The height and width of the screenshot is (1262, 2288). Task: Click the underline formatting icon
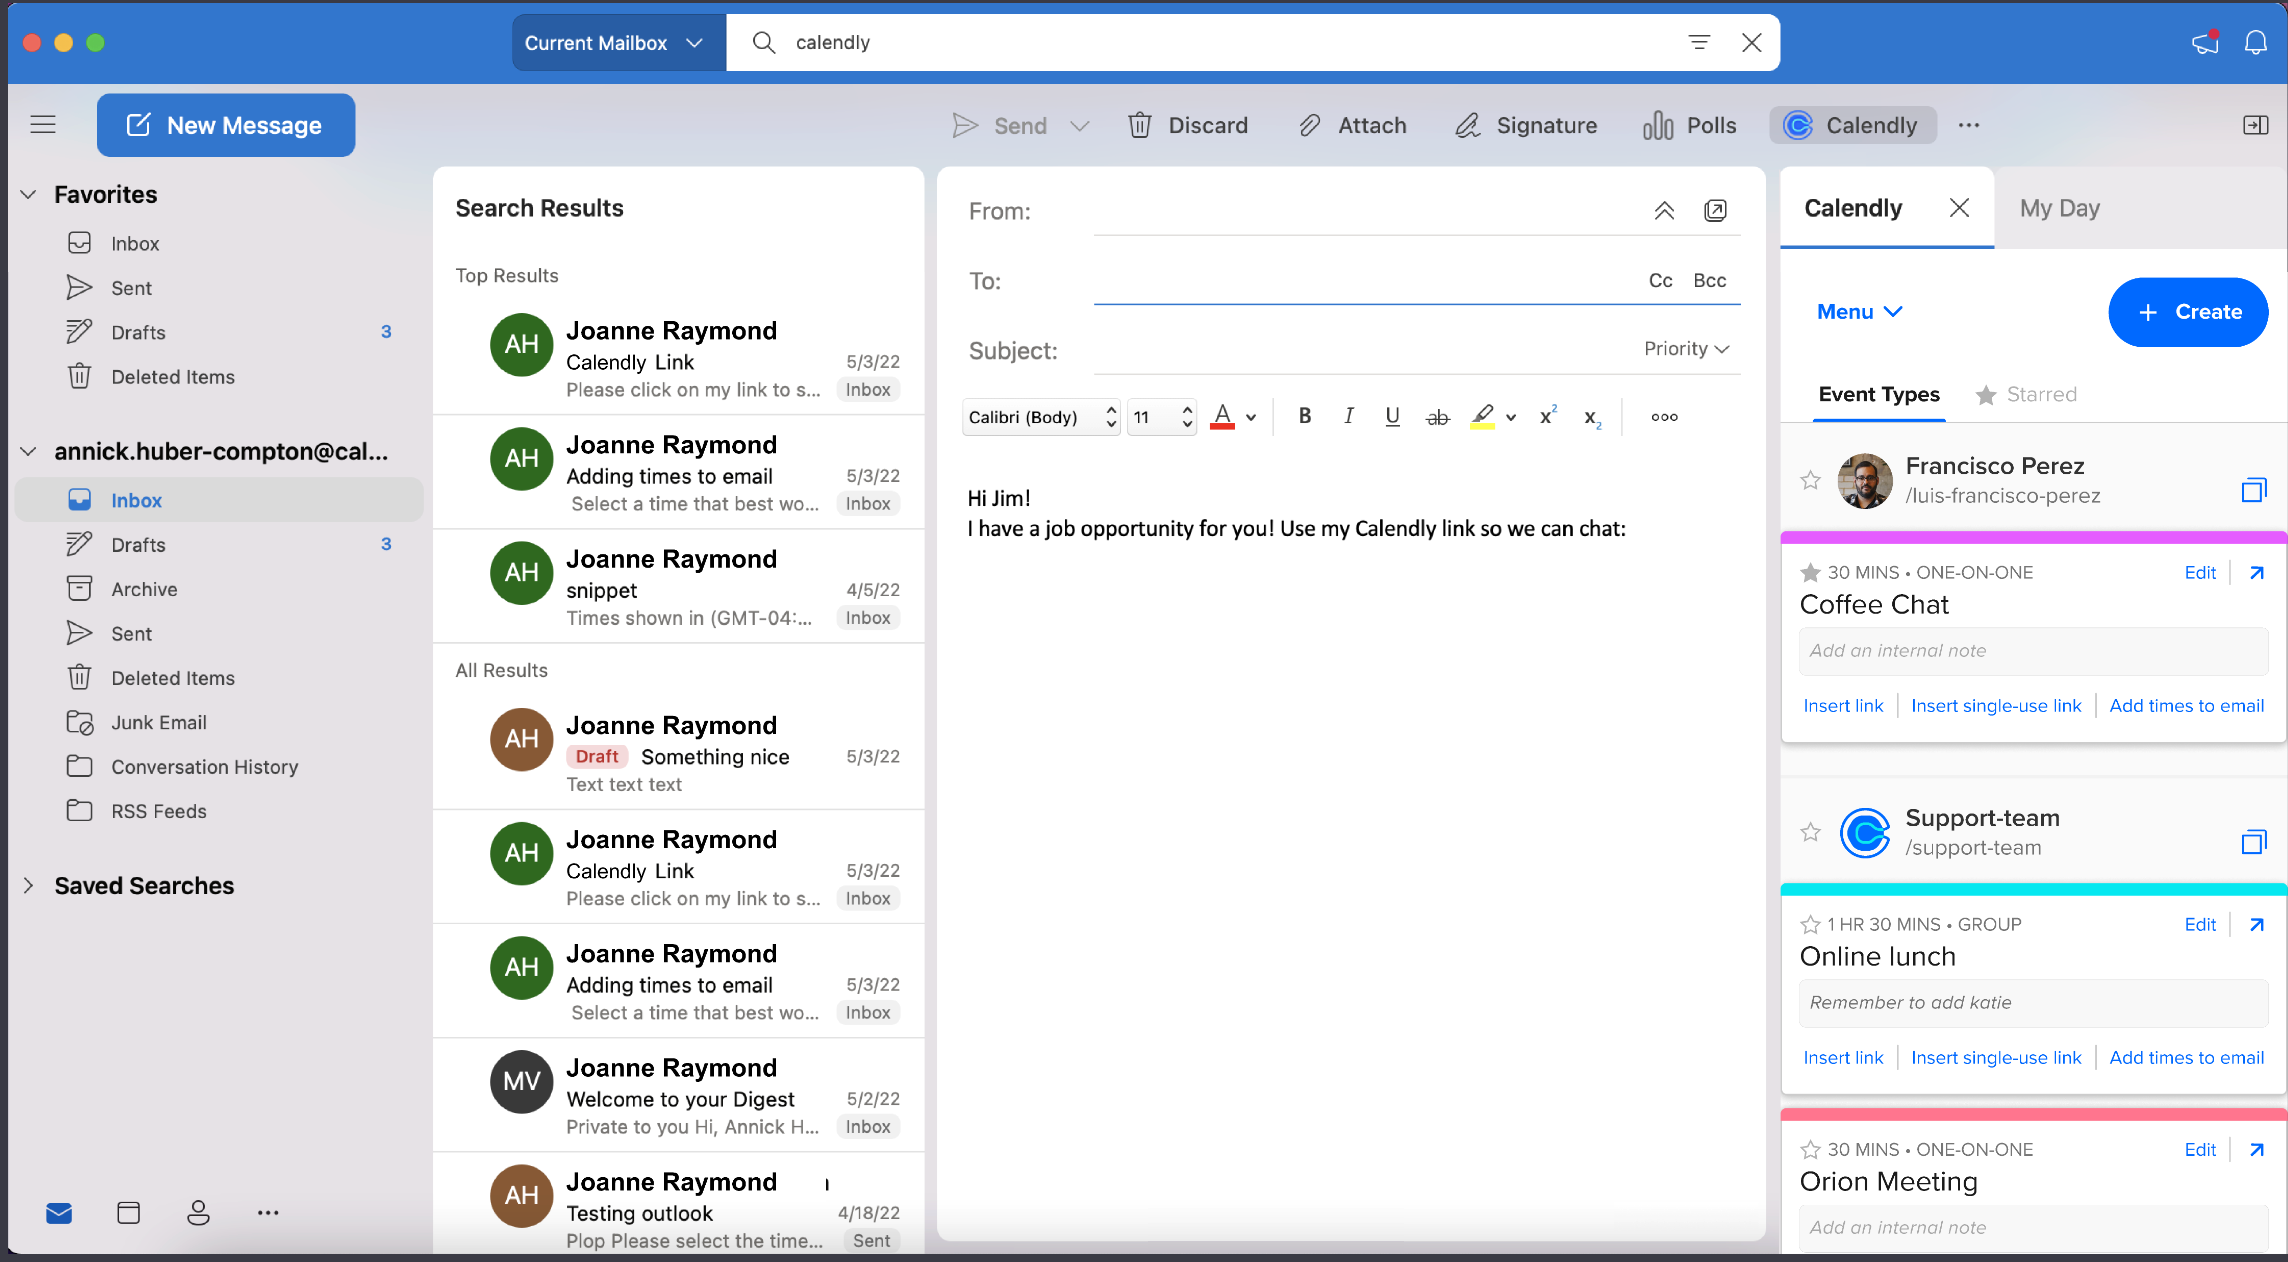coord(1390,417)
